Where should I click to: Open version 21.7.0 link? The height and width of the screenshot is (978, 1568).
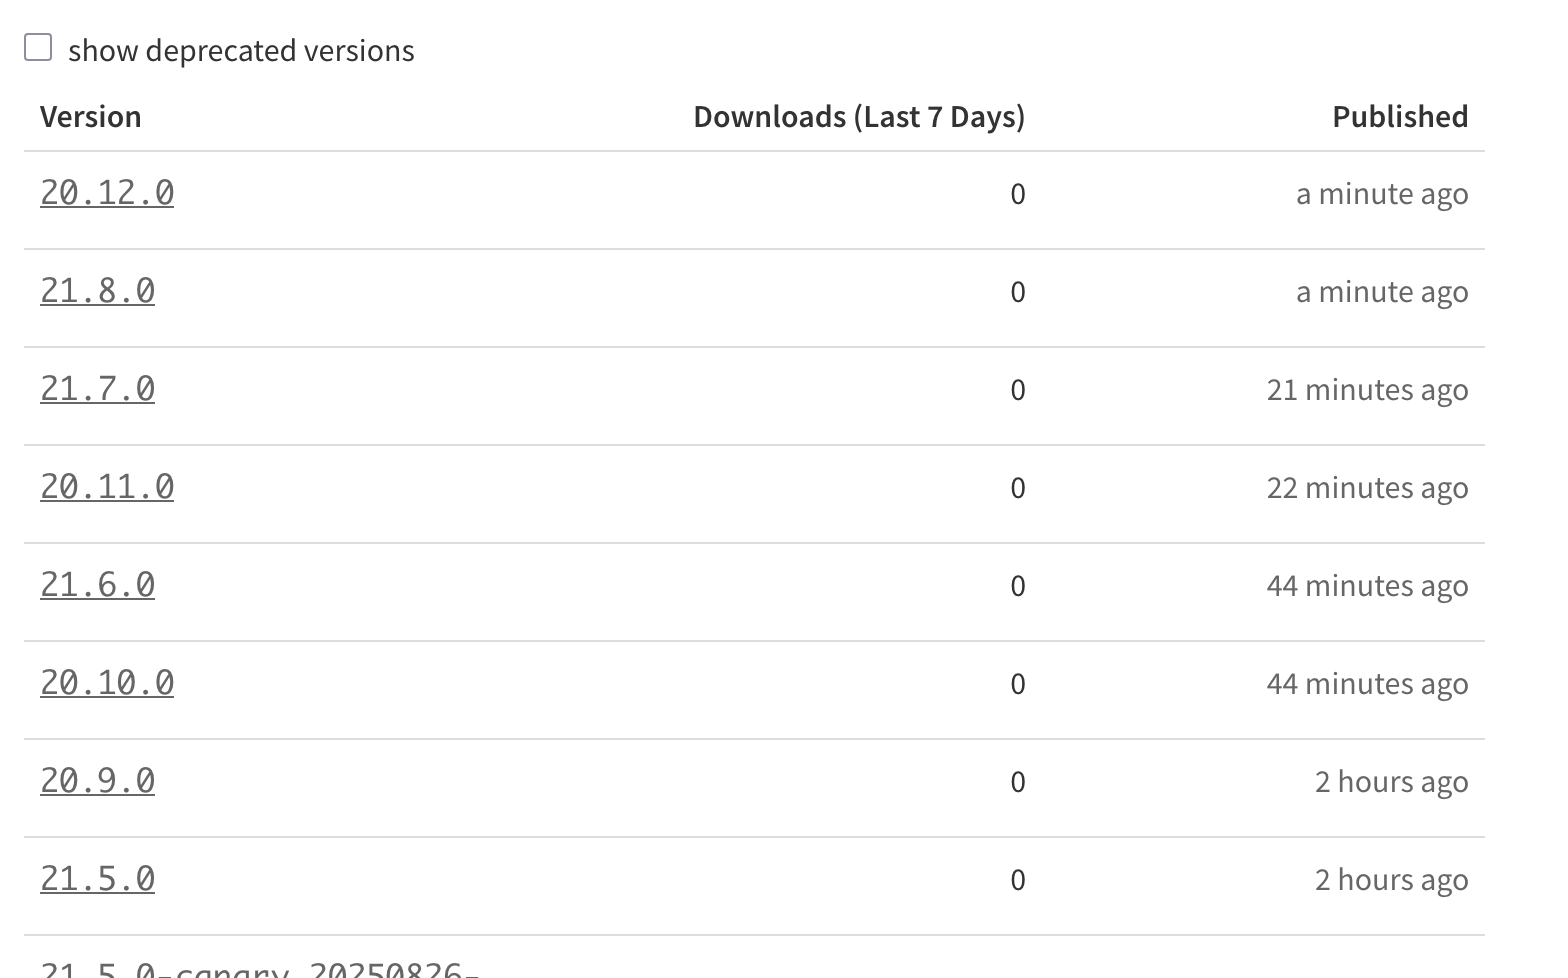[x=97, y=389]
